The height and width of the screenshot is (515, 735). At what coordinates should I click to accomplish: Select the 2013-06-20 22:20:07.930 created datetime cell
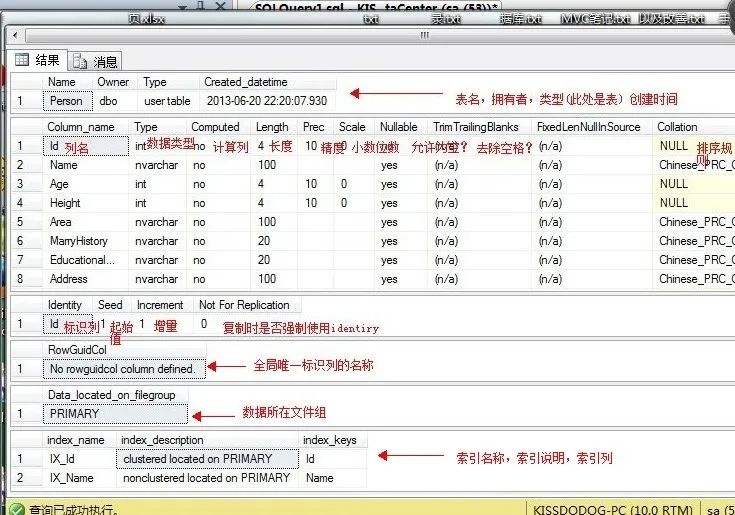(267, 101)
